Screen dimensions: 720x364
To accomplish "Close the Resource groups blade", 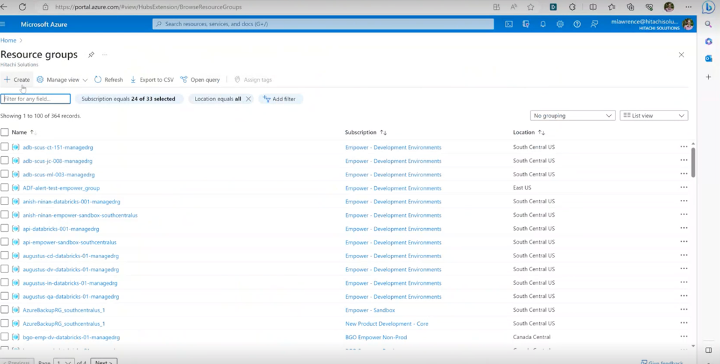I will 681,55.
